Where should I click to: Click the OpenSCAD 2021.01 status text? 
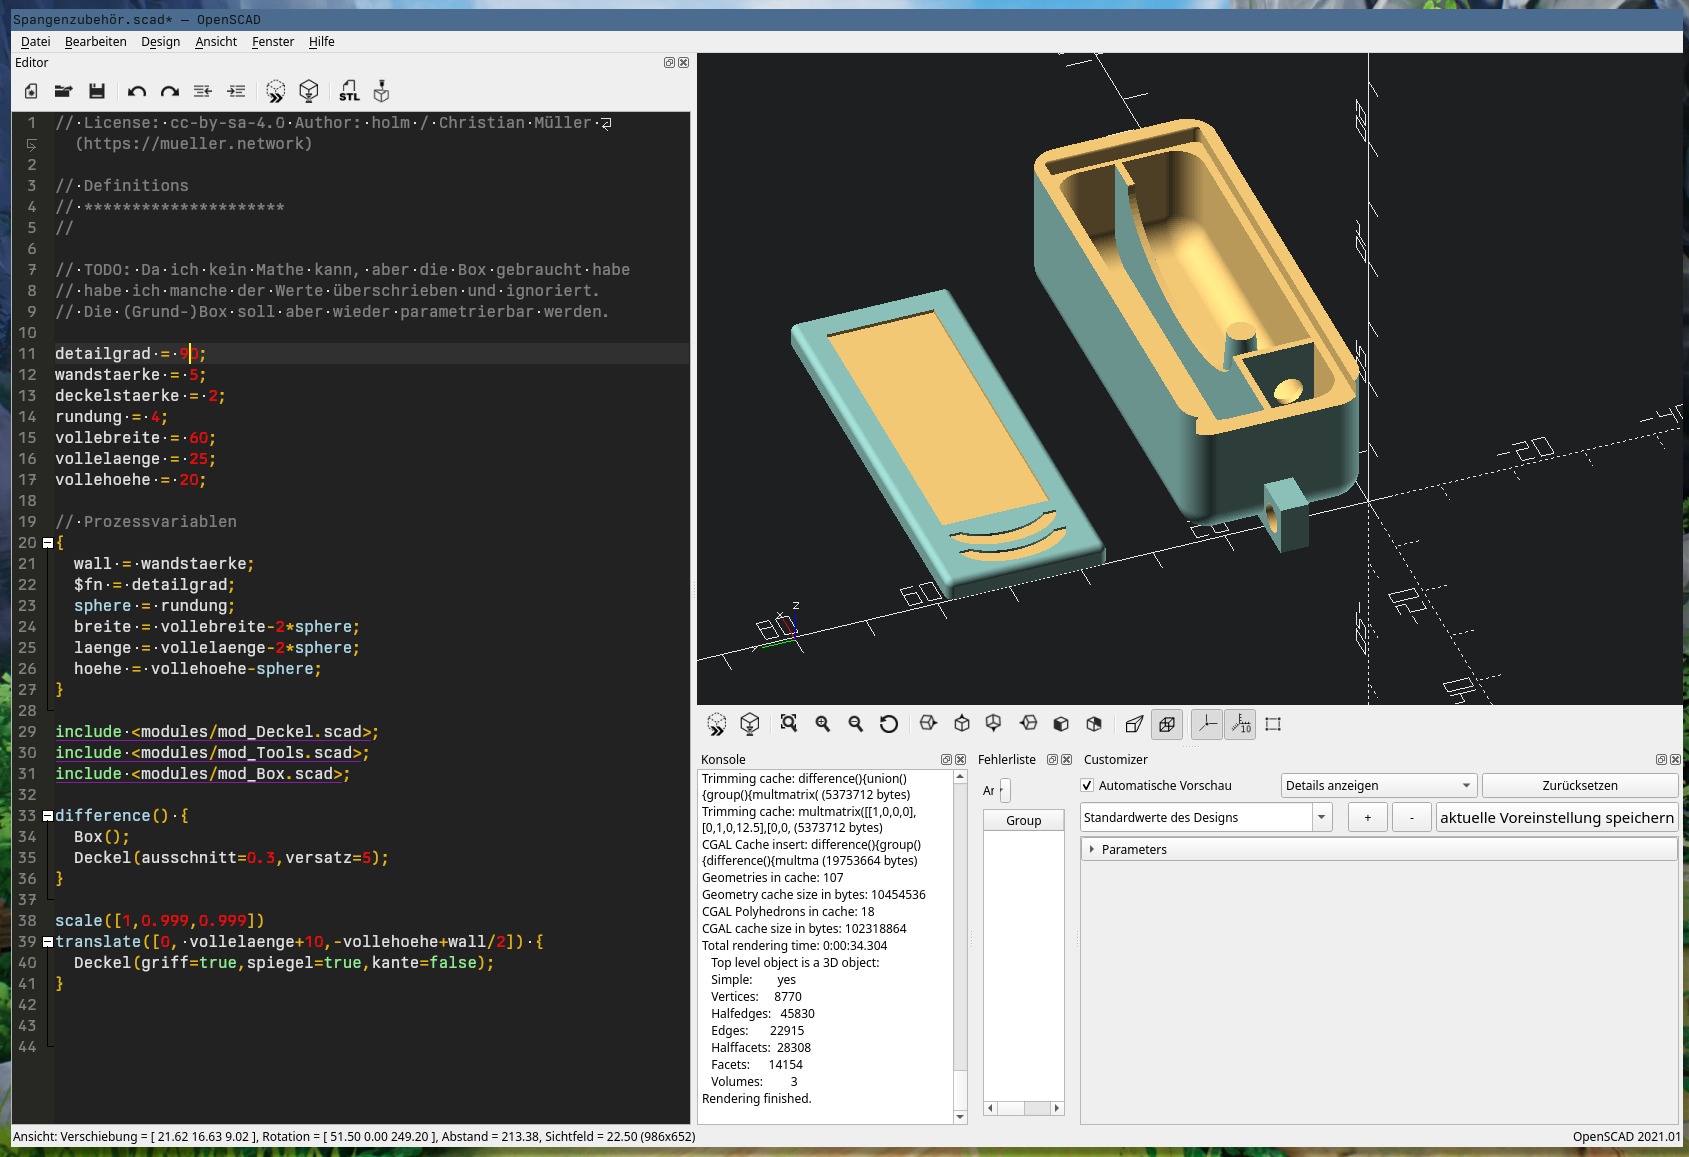[x=1627, y=1137]
